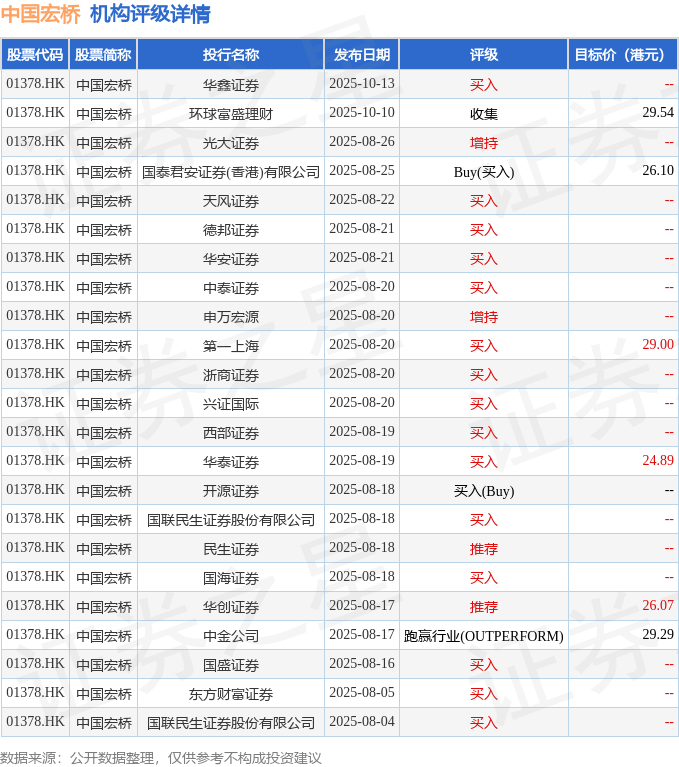
Task: Select the 中泰证券 cell
Action: click(231, 288)
